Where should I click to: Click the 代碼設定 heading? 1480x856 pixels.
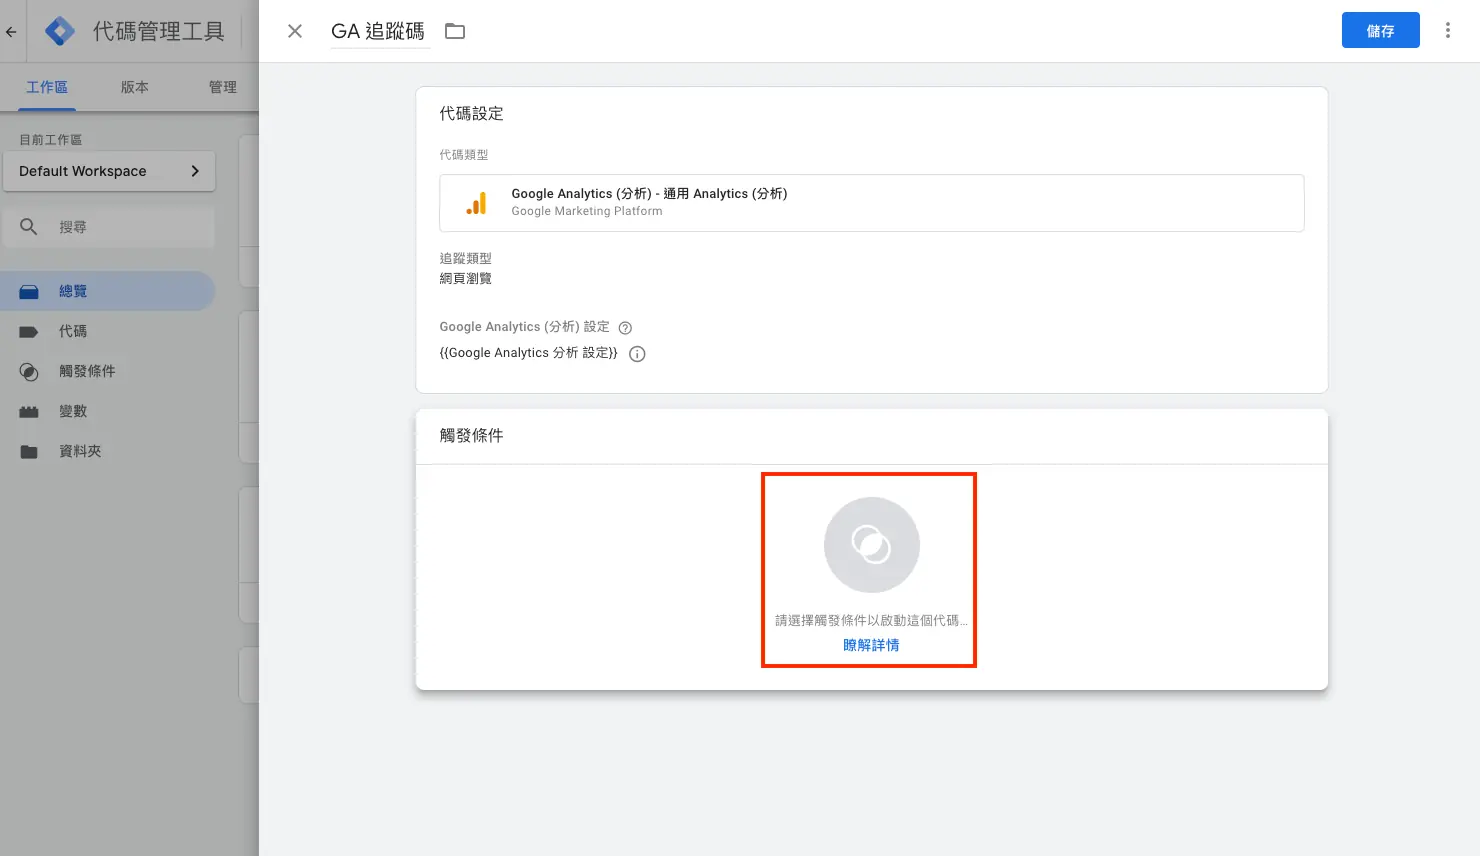click(471, 114)
